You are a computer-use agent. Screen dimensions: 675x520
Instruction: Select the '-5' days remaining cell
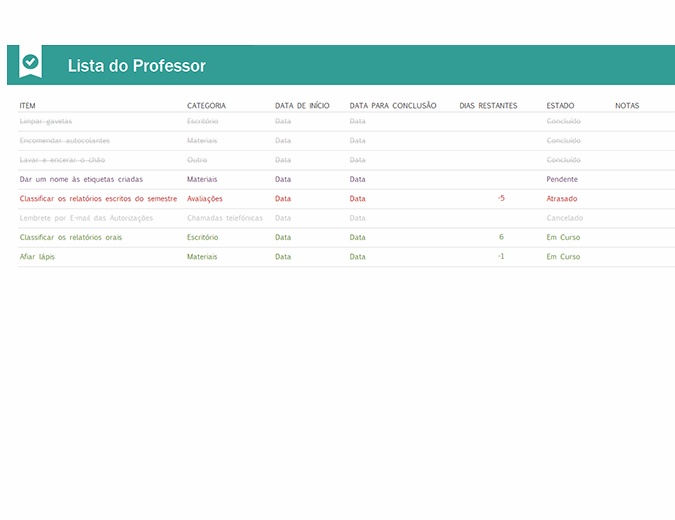(x=501, y=199)
